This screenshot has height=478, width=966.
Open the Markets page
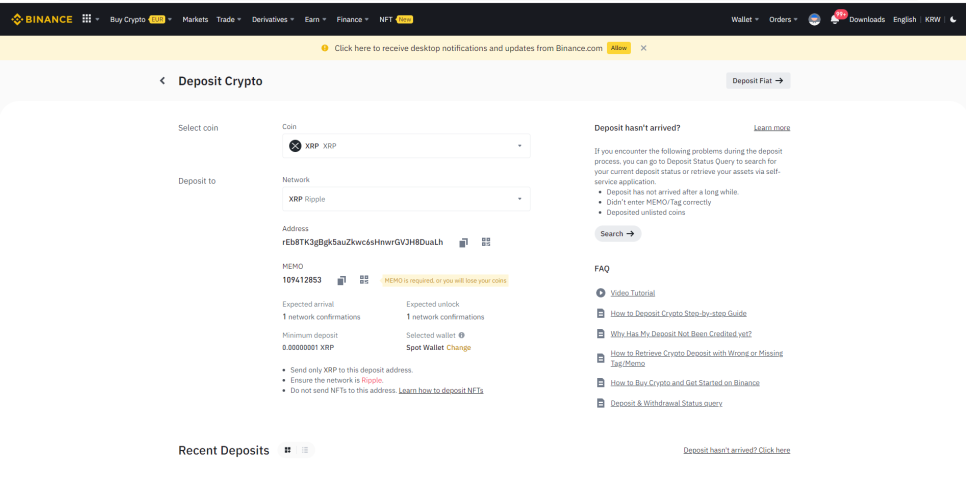point(195,20)
